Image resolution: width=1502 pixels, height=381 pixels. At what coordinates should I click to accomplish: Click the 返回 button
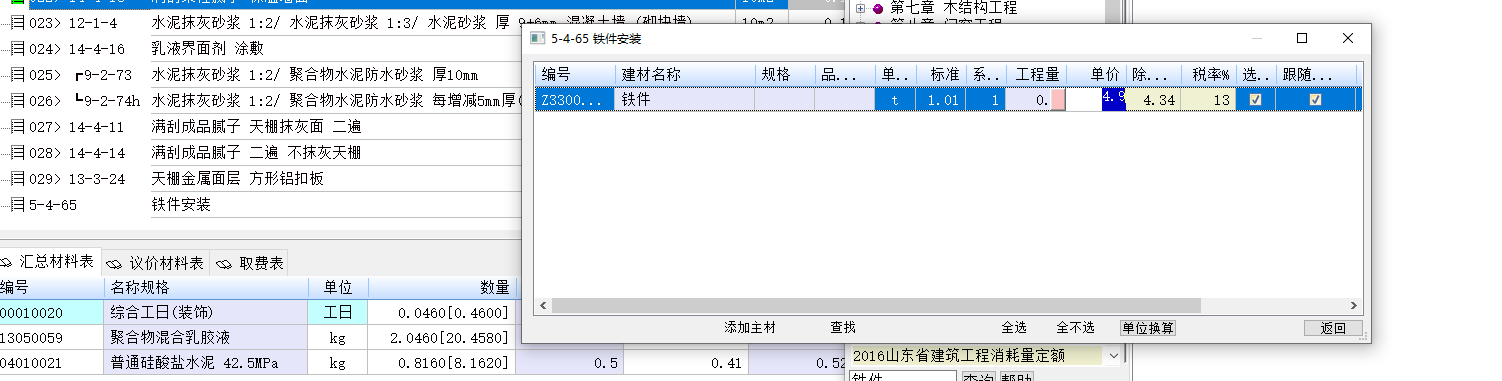click(x=1333, y=328)
